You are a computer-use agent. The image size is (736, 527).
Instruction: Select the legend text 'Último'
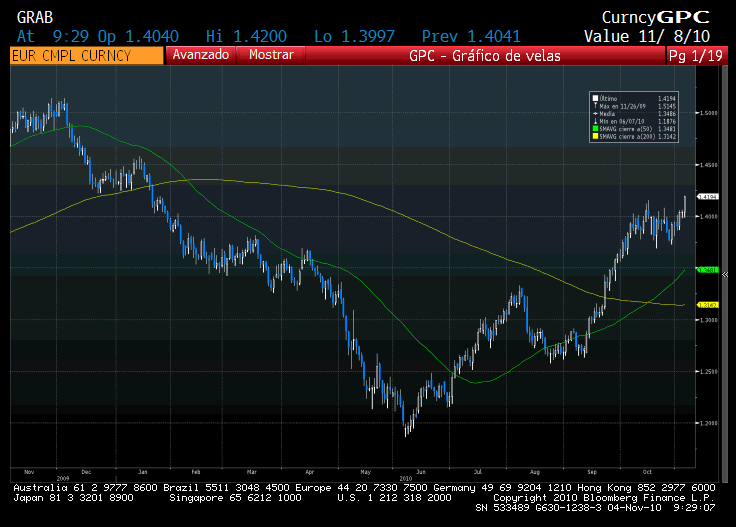[608, 99]
